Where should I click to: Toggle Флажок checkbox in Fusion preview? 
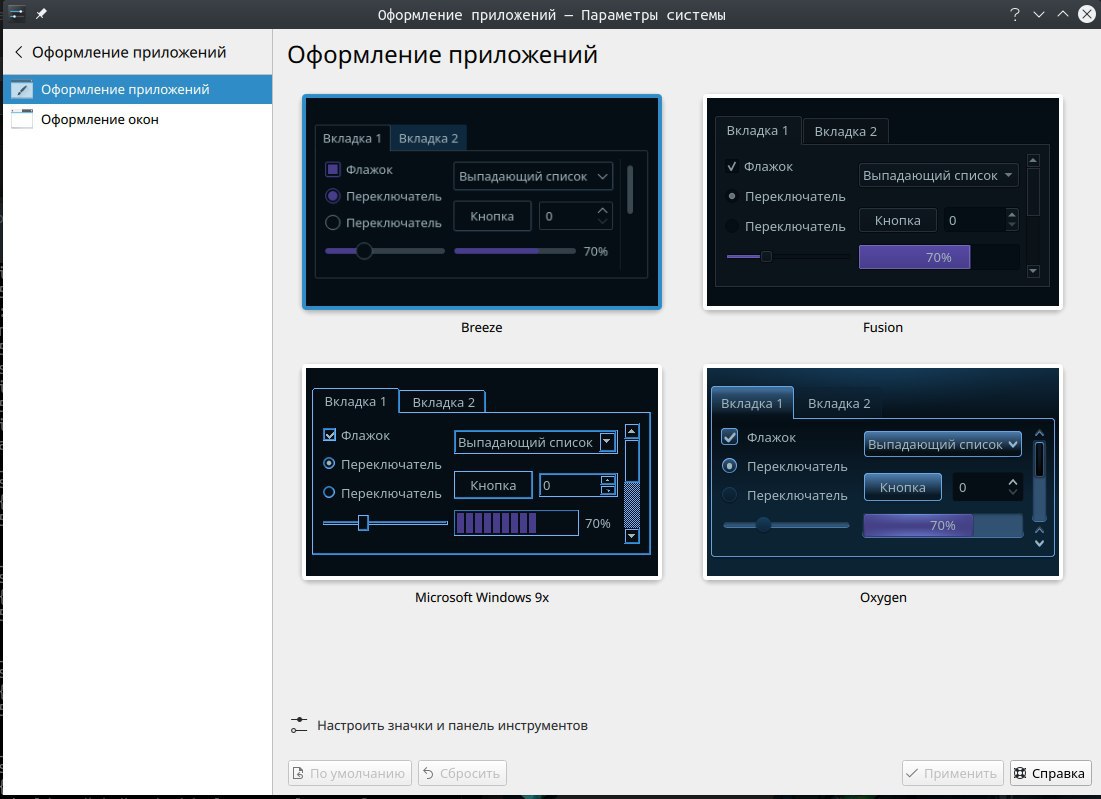click(x=732, y=166)
